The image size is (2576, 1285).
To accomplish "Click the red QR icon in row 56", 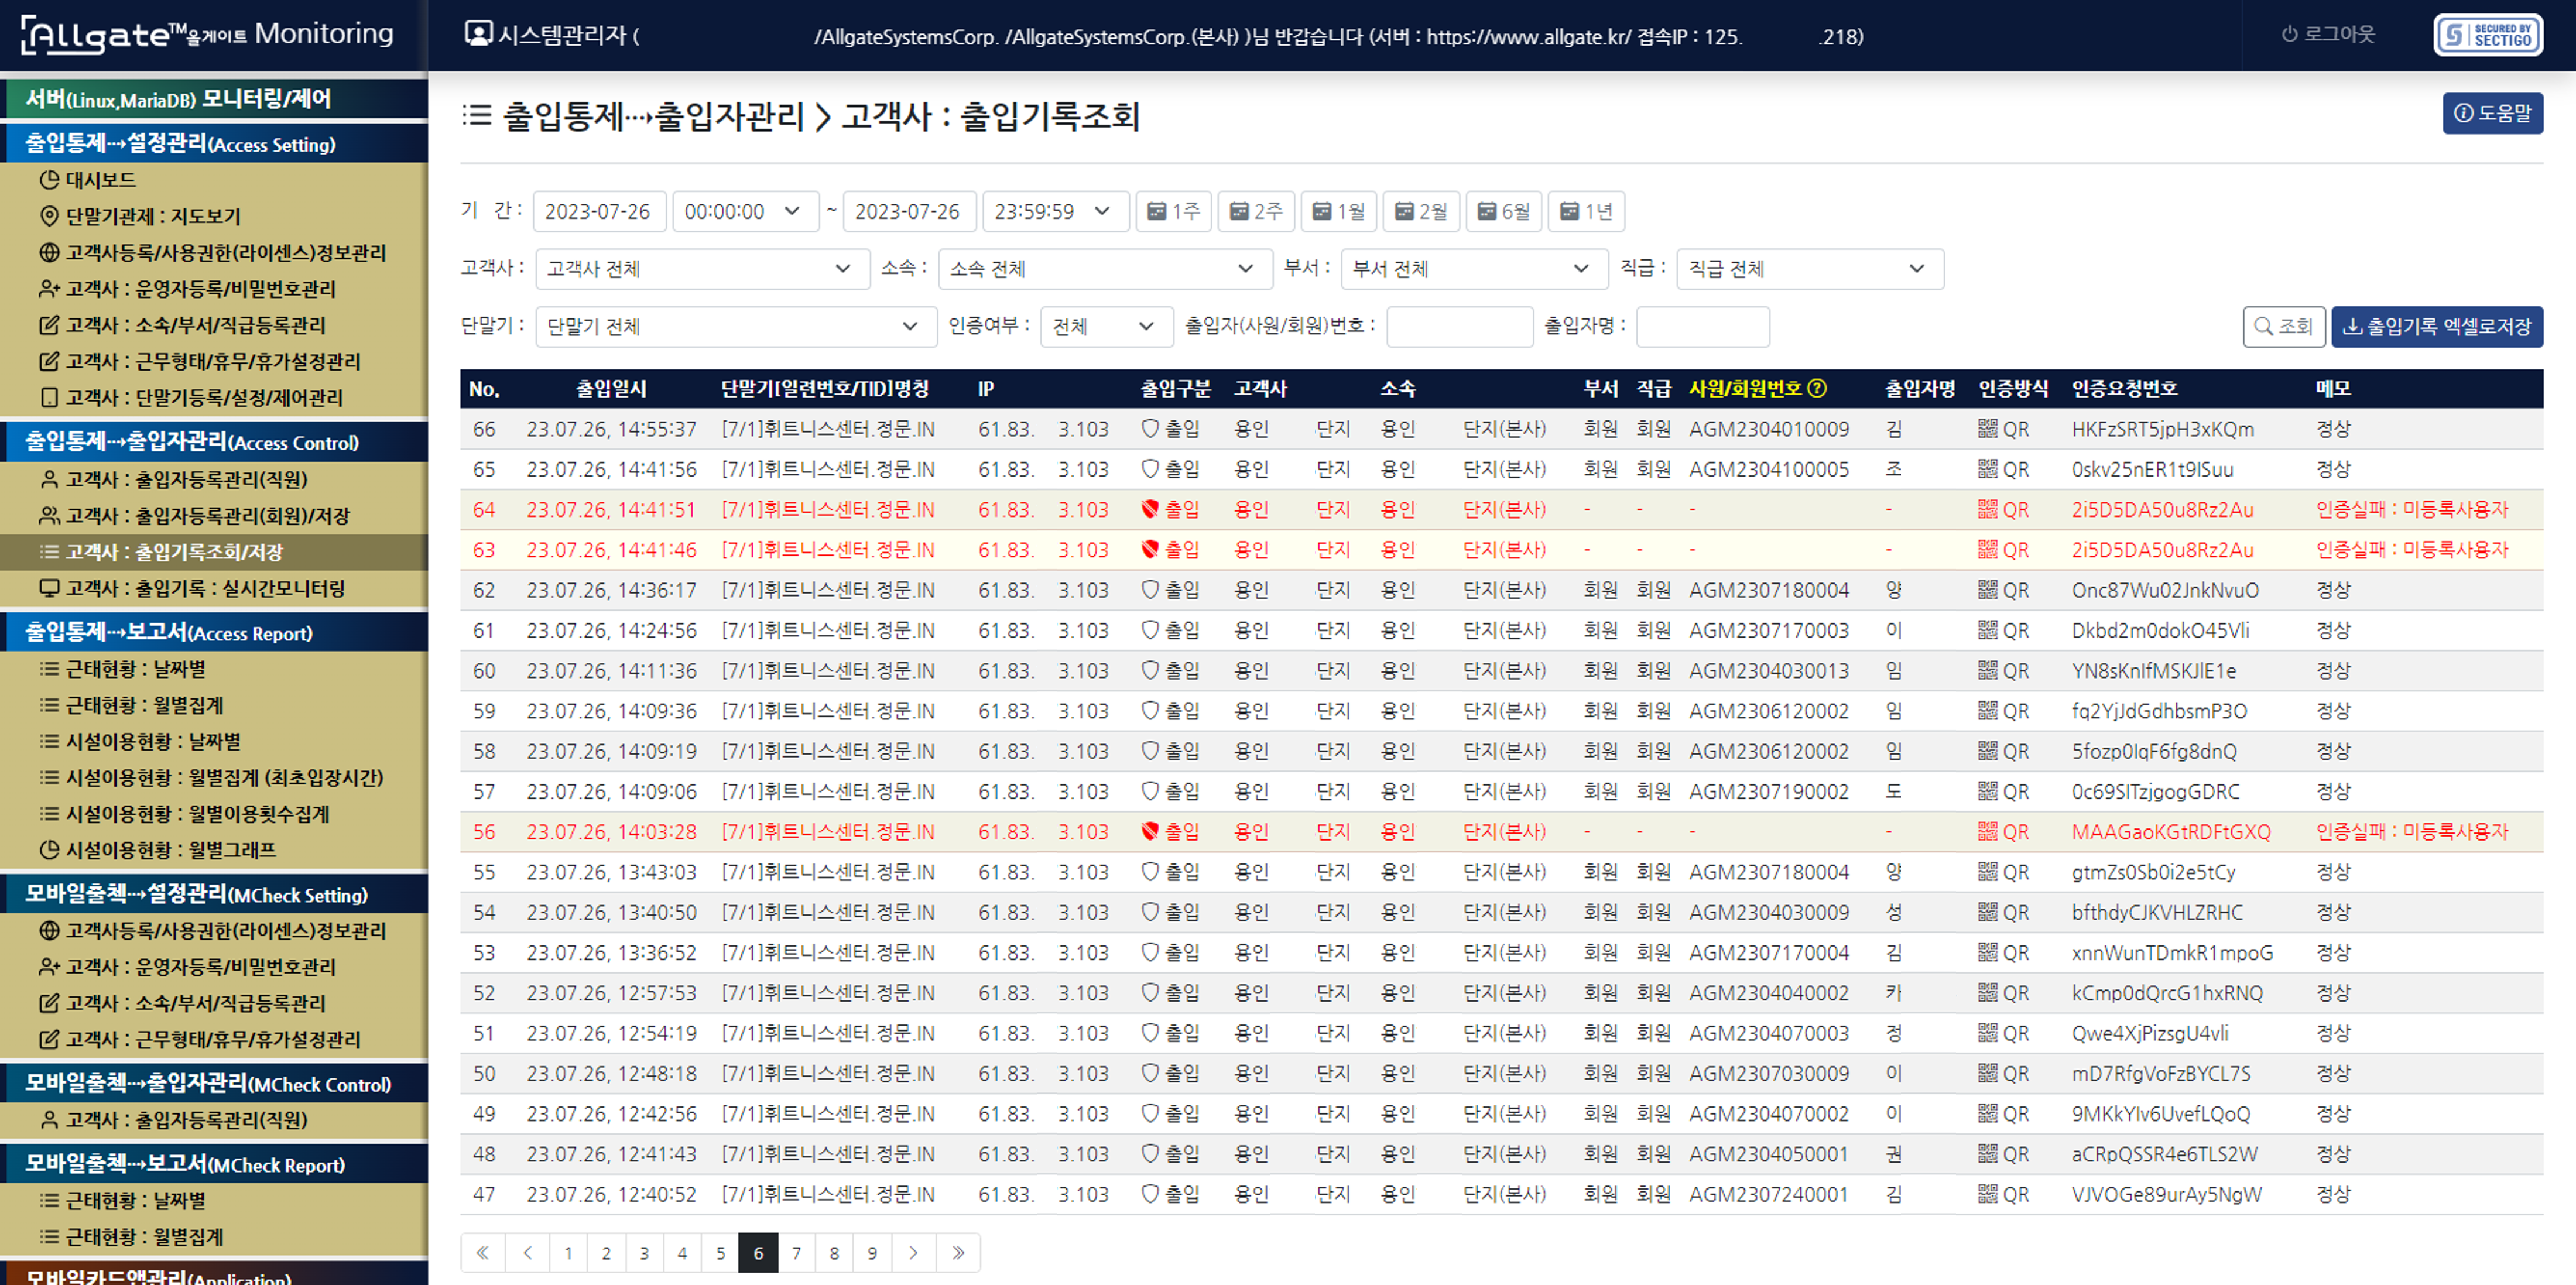I will point(1988,831).
